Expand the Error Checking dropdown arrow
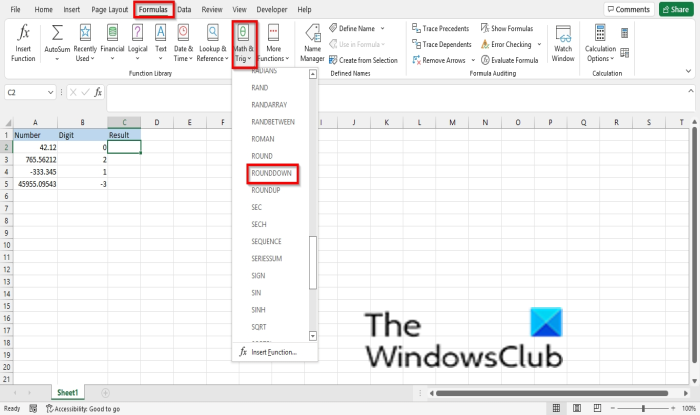700x415 pixels. point(539,44)
